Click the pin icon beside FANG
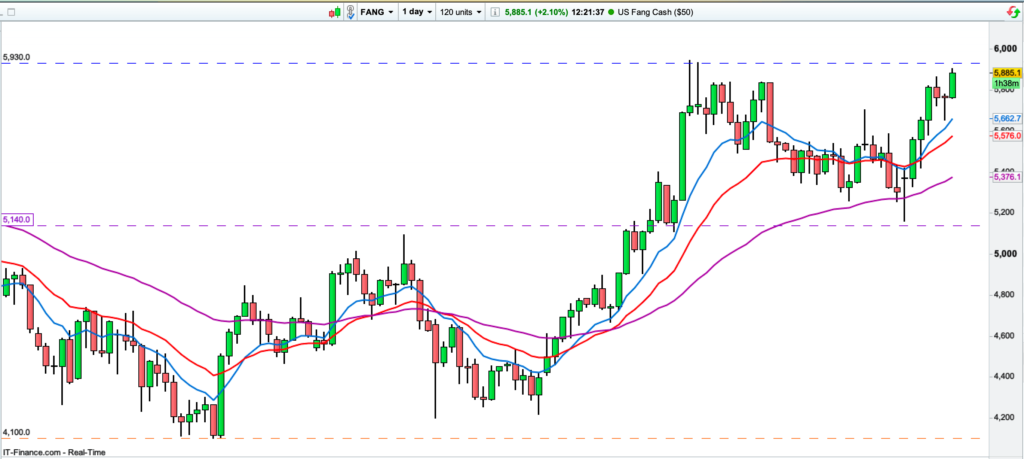Screen dimensions: 1024x459 click(x=350, y=12)
